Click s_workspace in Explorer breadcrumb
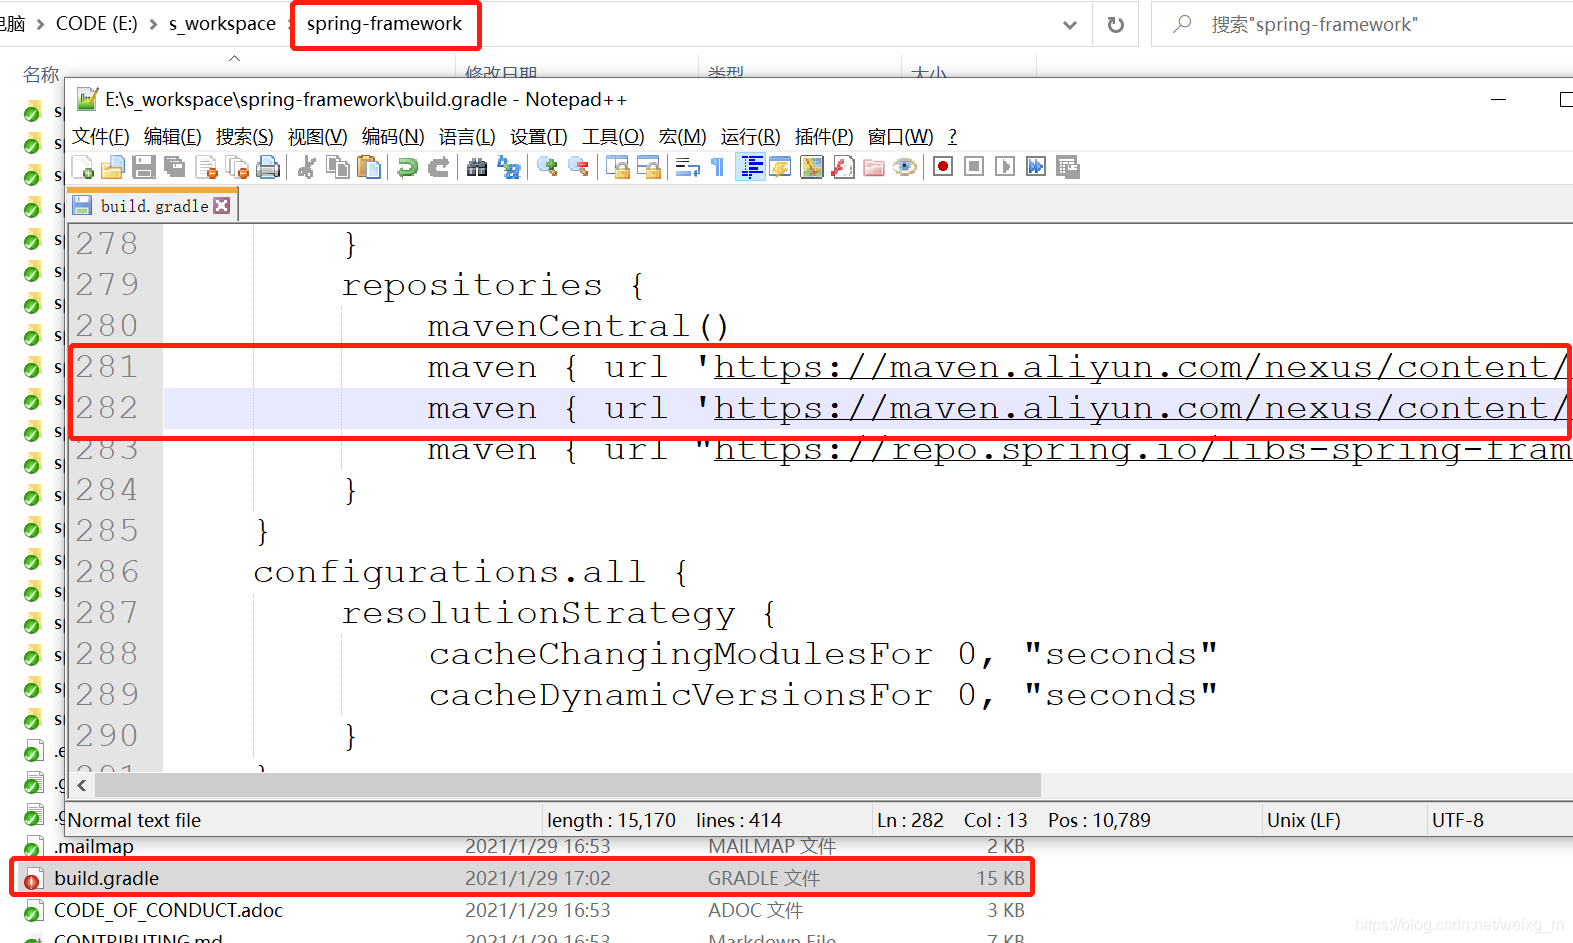Viewport: 1573px width, 943px height. [222, 23]
